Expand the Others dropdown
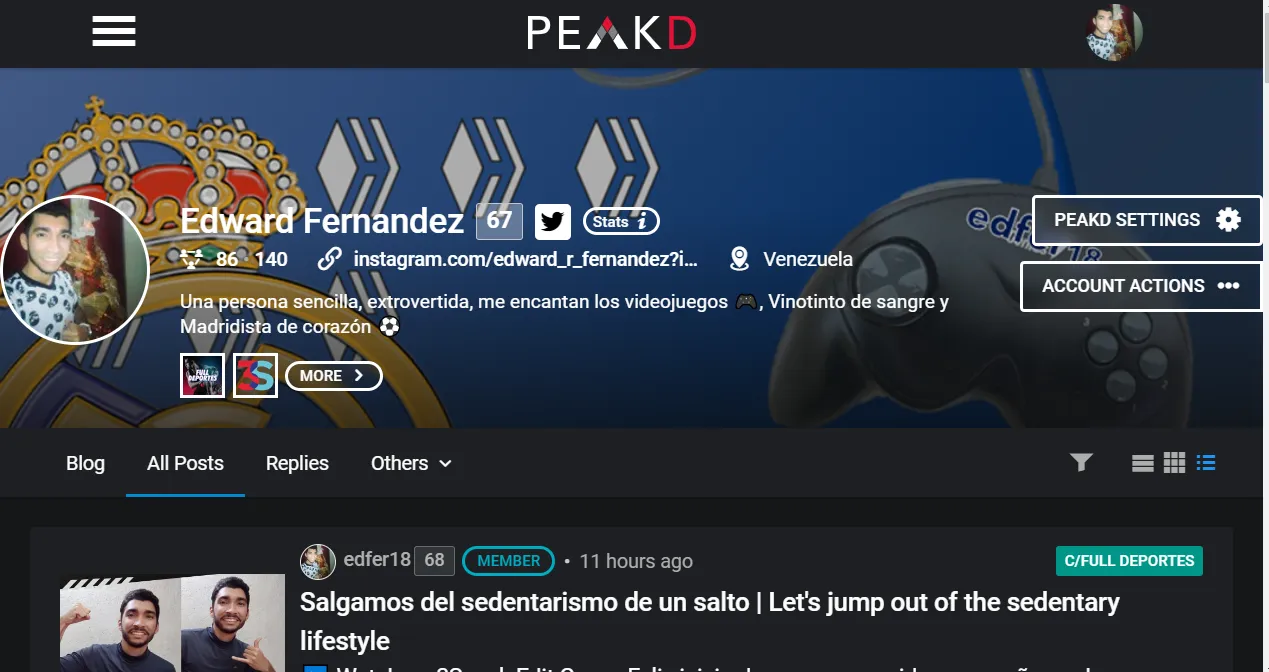This screenshot has width=1269, height=672. 411,463
